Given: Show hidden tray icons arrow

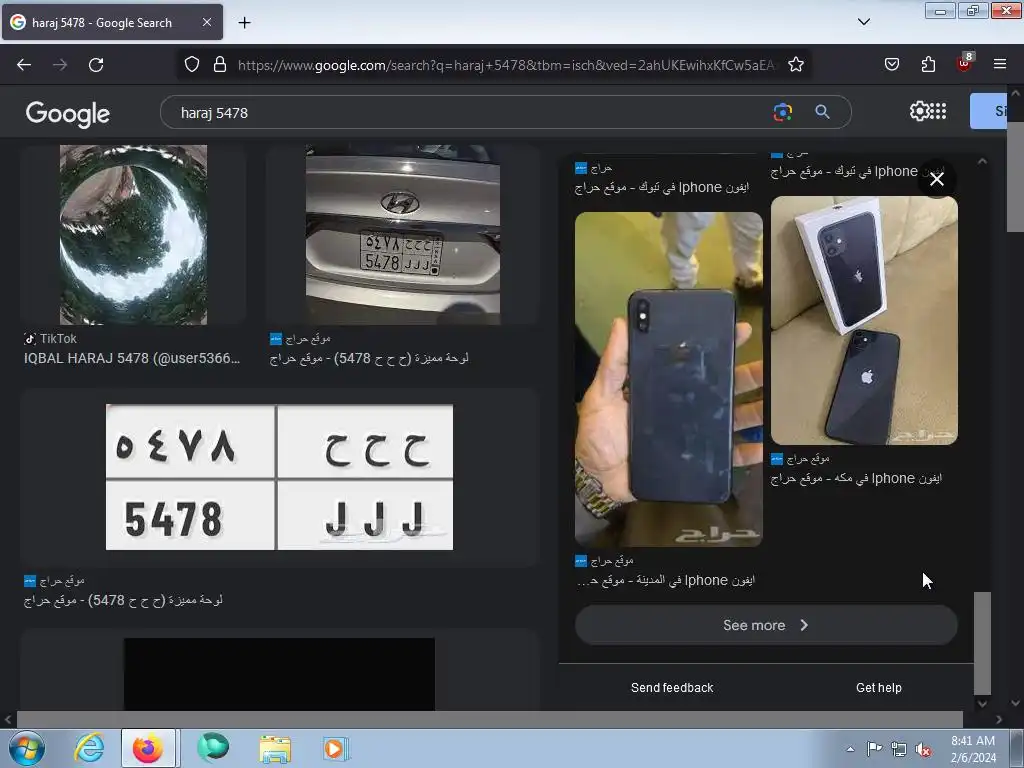Looking at the screenshot, I should (x=850, y=749).
